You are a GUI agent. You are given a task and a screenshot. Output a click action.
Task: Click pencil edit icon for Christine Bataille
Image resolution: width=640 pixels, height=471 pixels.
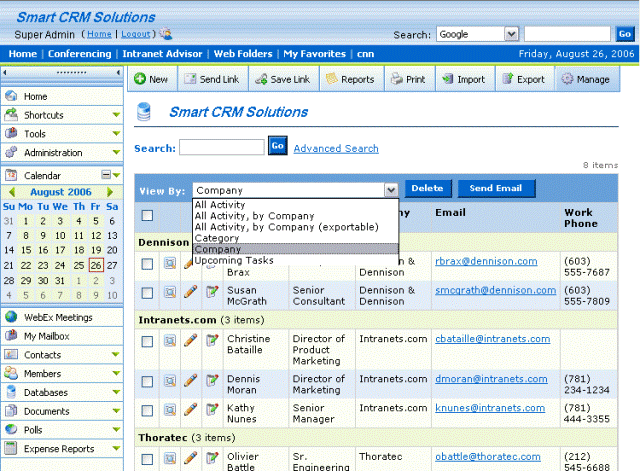(x=191, y=341)
